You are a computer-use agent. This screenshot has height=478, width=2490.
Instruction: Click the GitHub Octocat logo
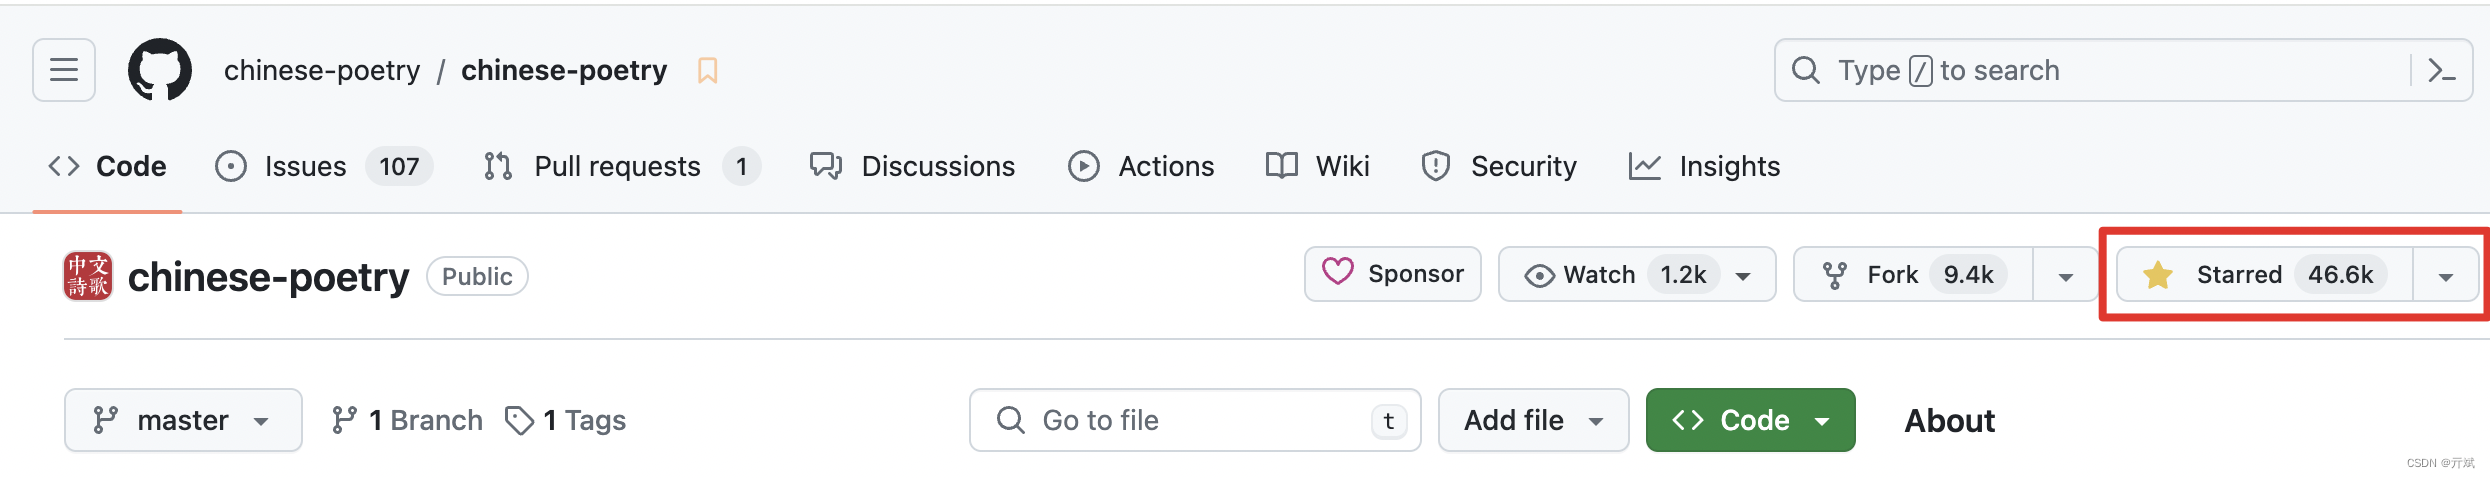(x=160, y=70)
